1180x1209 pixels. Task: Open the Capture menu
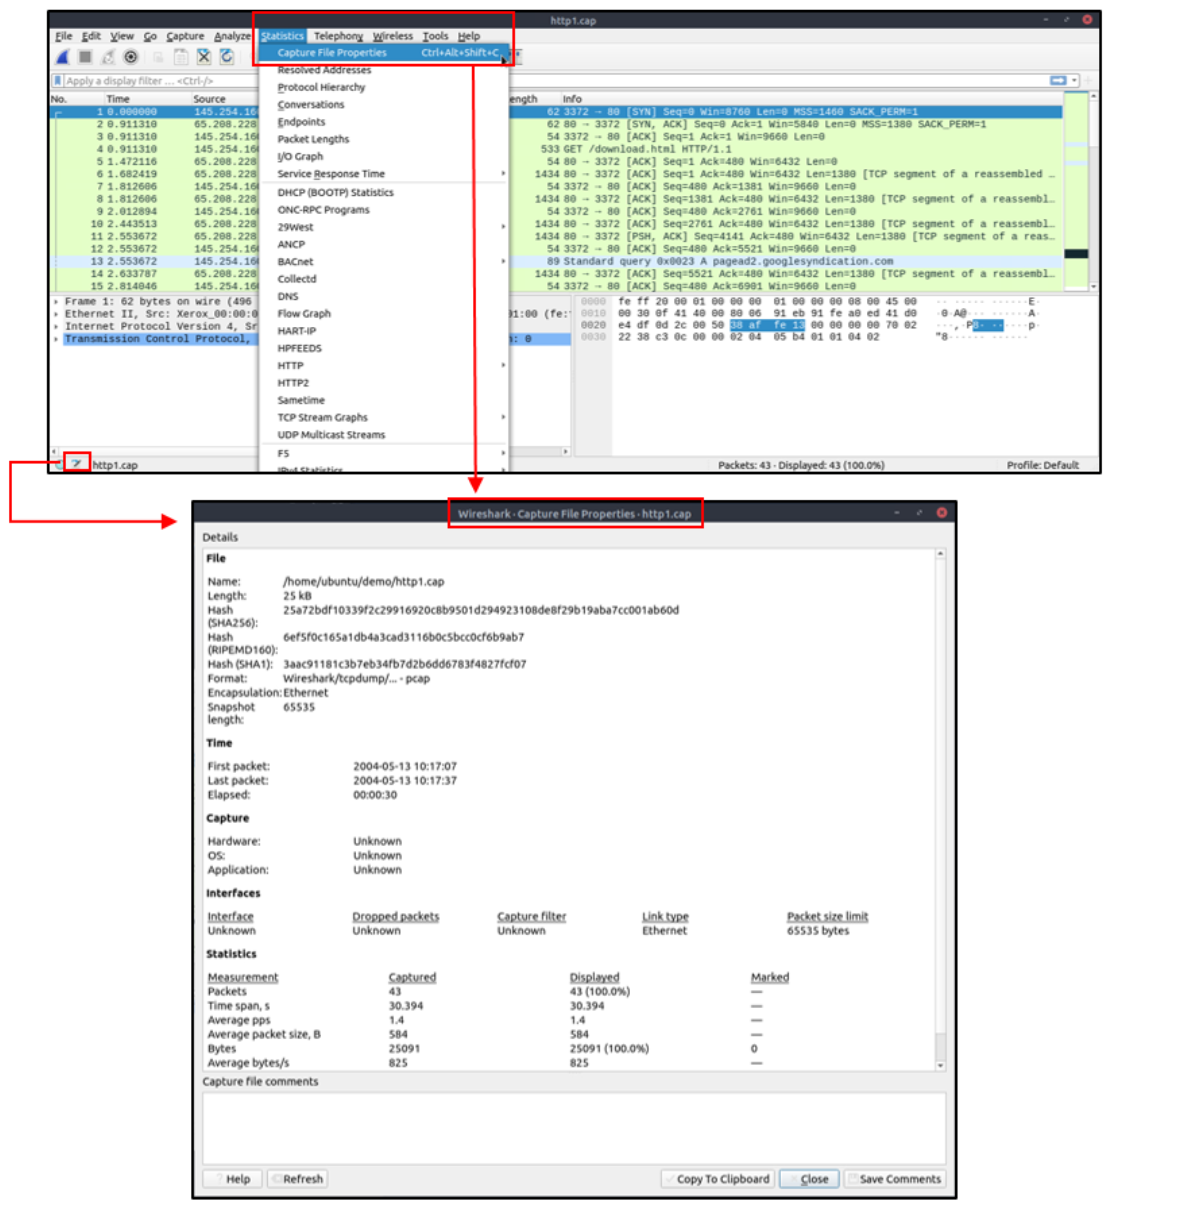tap(185, 36)
